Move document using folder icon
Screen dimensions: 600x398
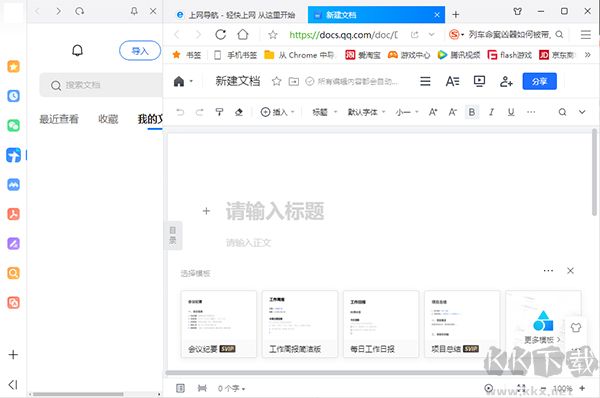pos(293,81)
